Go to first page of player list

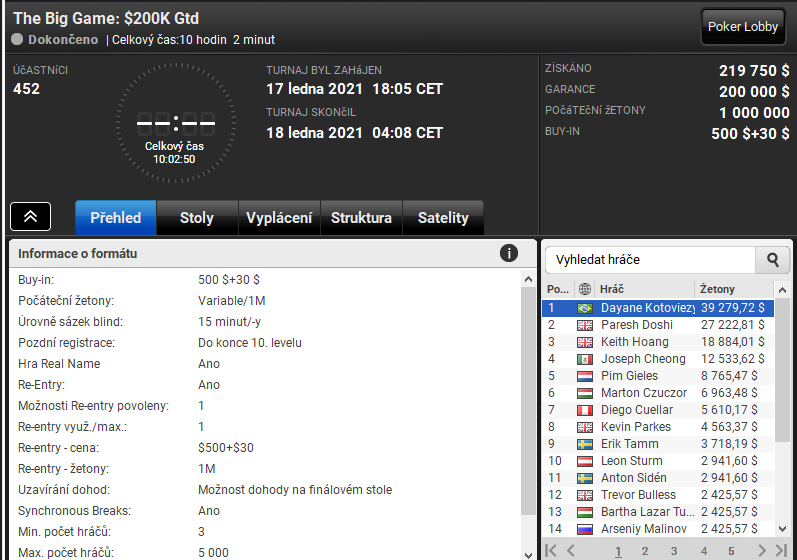click(550, 550)
